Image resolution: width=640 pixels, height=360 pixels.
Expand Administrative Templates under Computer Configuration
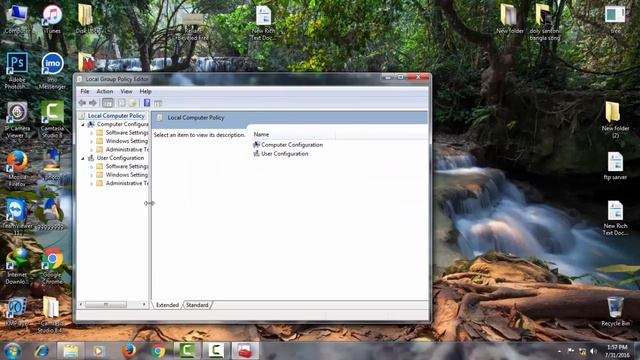[x=91, y=150]
